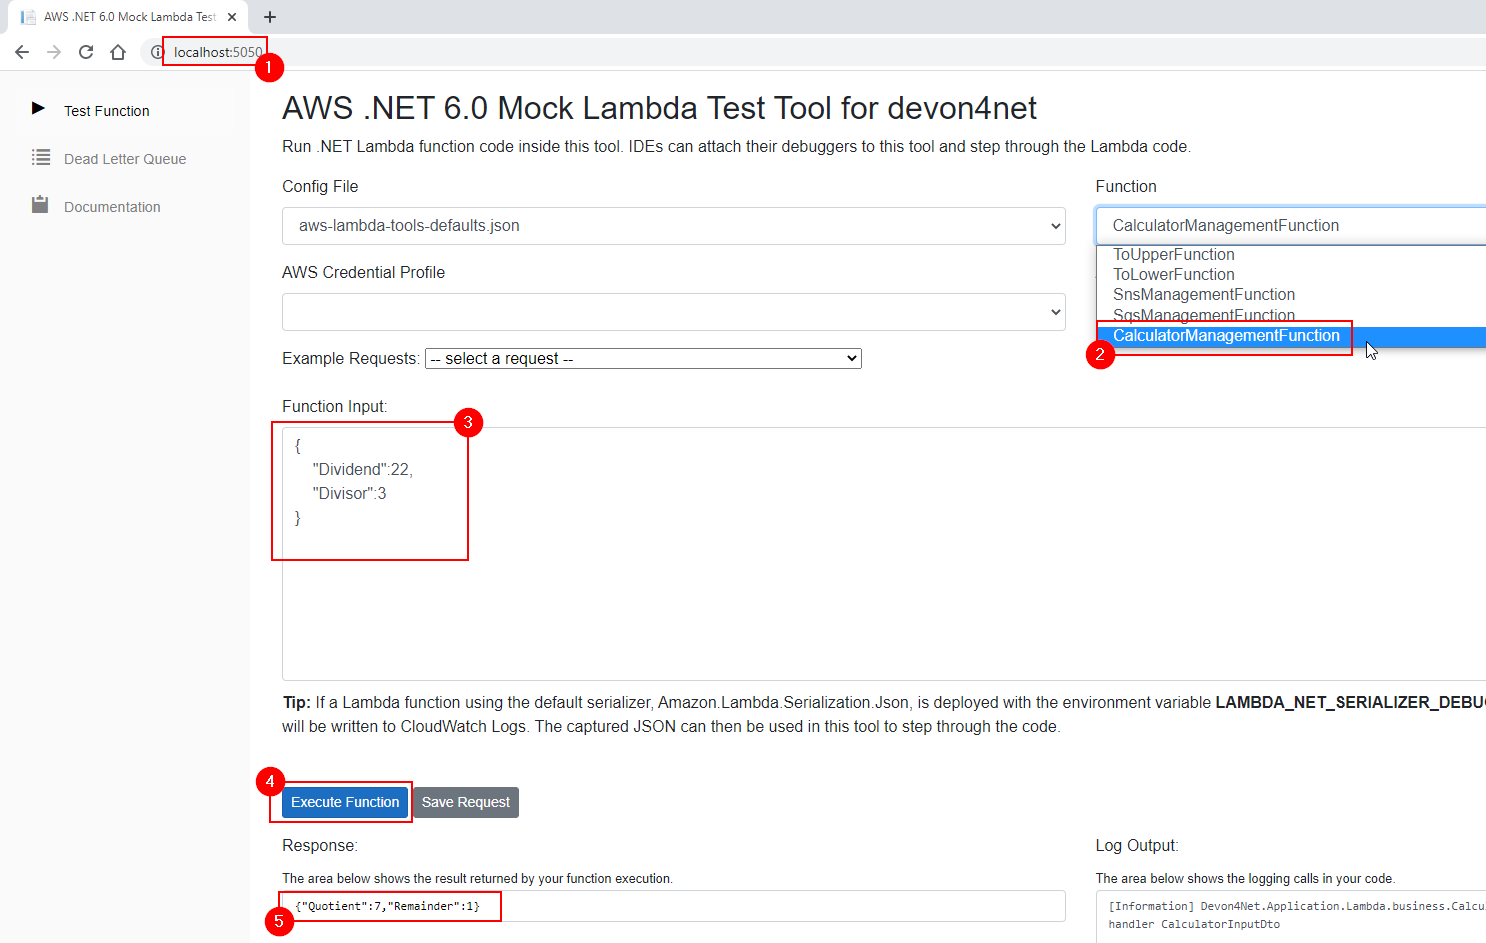Click the Execute Function button
This screenshot has width=1486, height=943.
point(344,802)
